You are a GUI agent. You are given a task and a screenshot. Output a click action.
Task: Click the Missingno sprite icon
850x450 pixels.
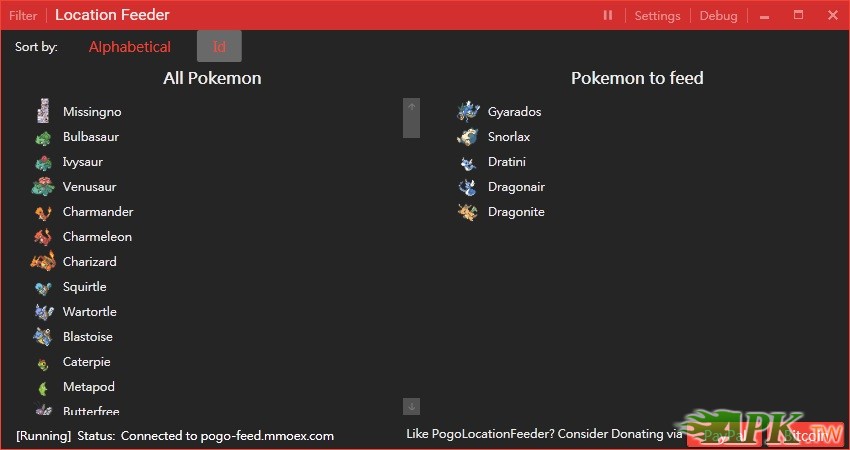42,111
